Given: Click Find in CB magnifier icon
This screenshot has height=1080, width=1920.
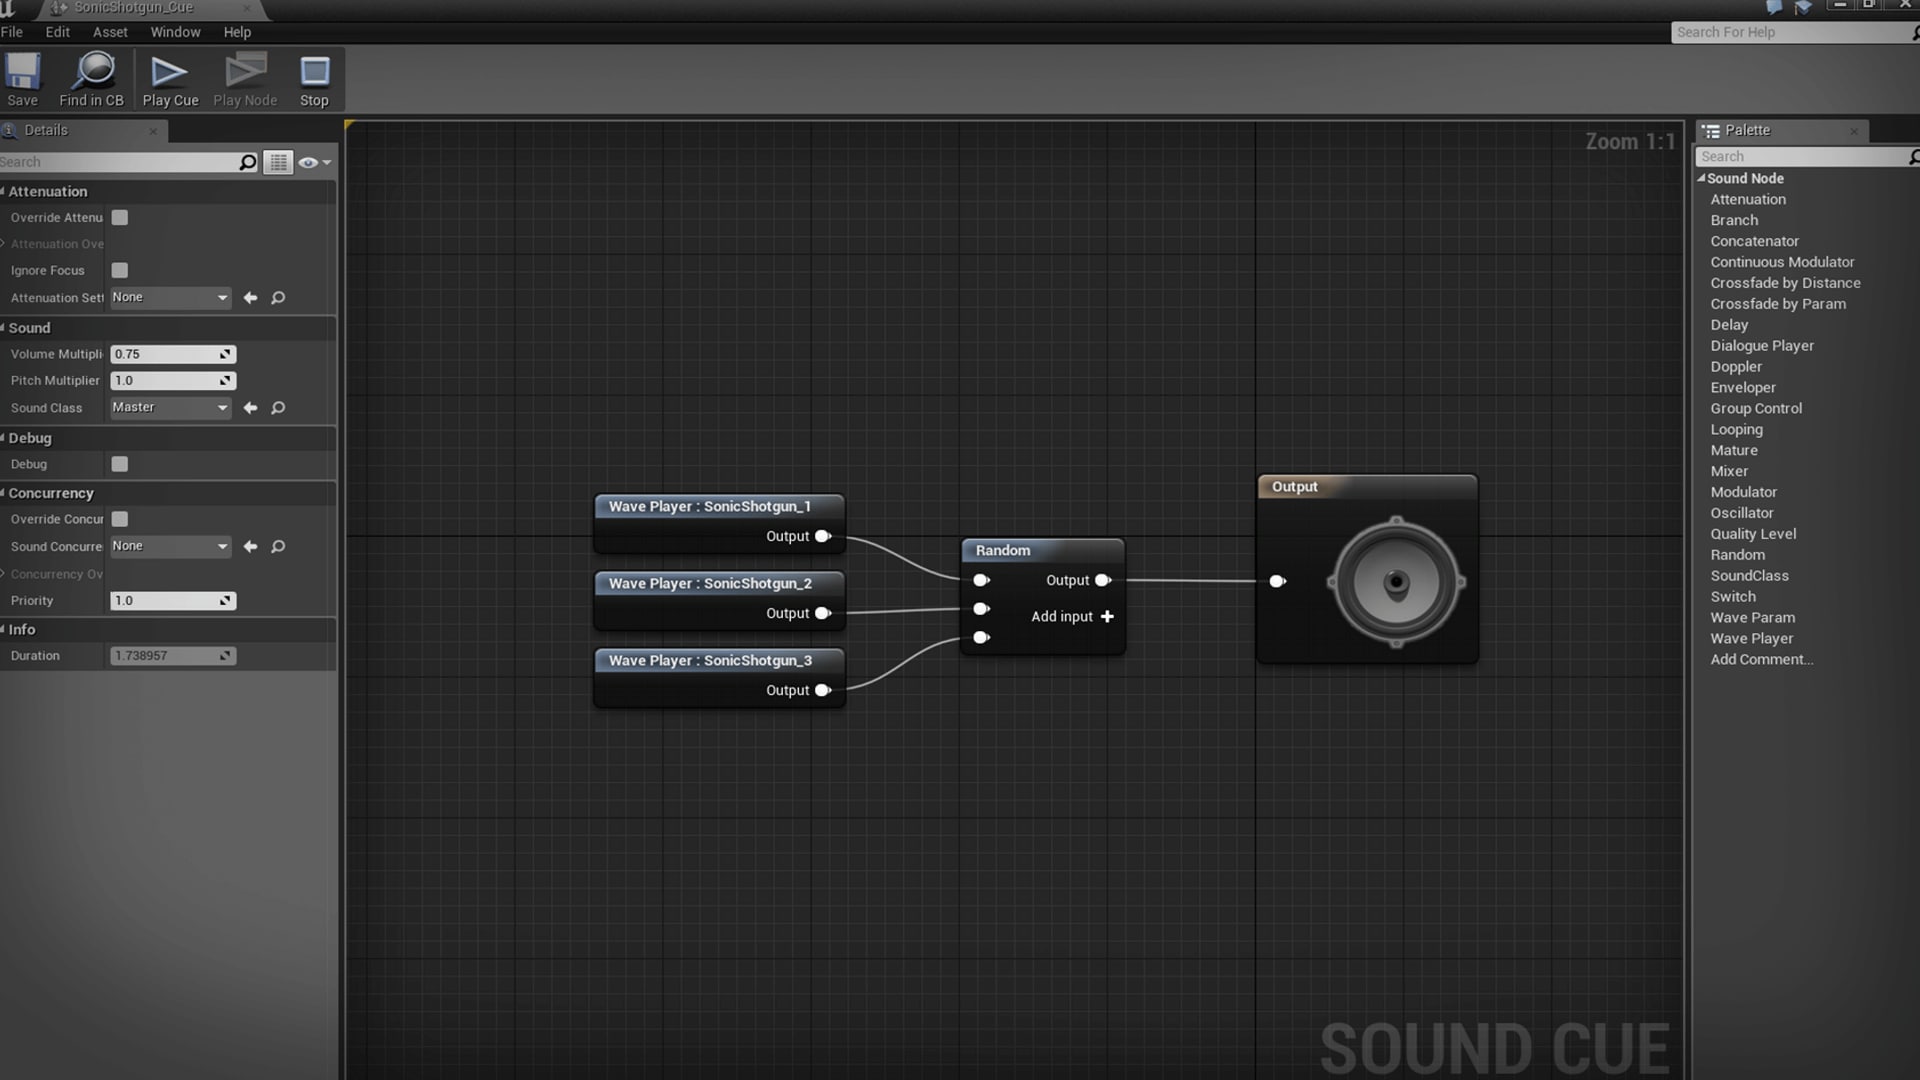Looking at the screenshot, I should click(94, 72).
